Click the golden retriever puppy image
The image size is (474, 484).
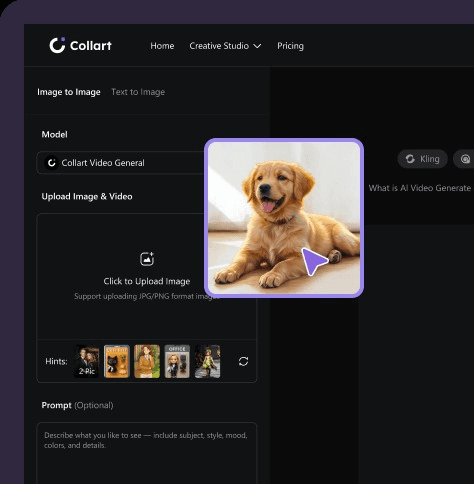click(284, 218)
